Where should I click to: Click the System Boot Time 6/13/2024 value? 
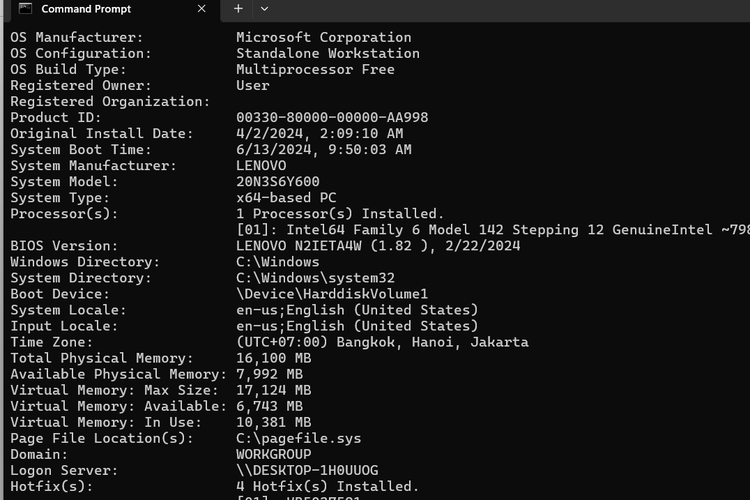(324, 150)
